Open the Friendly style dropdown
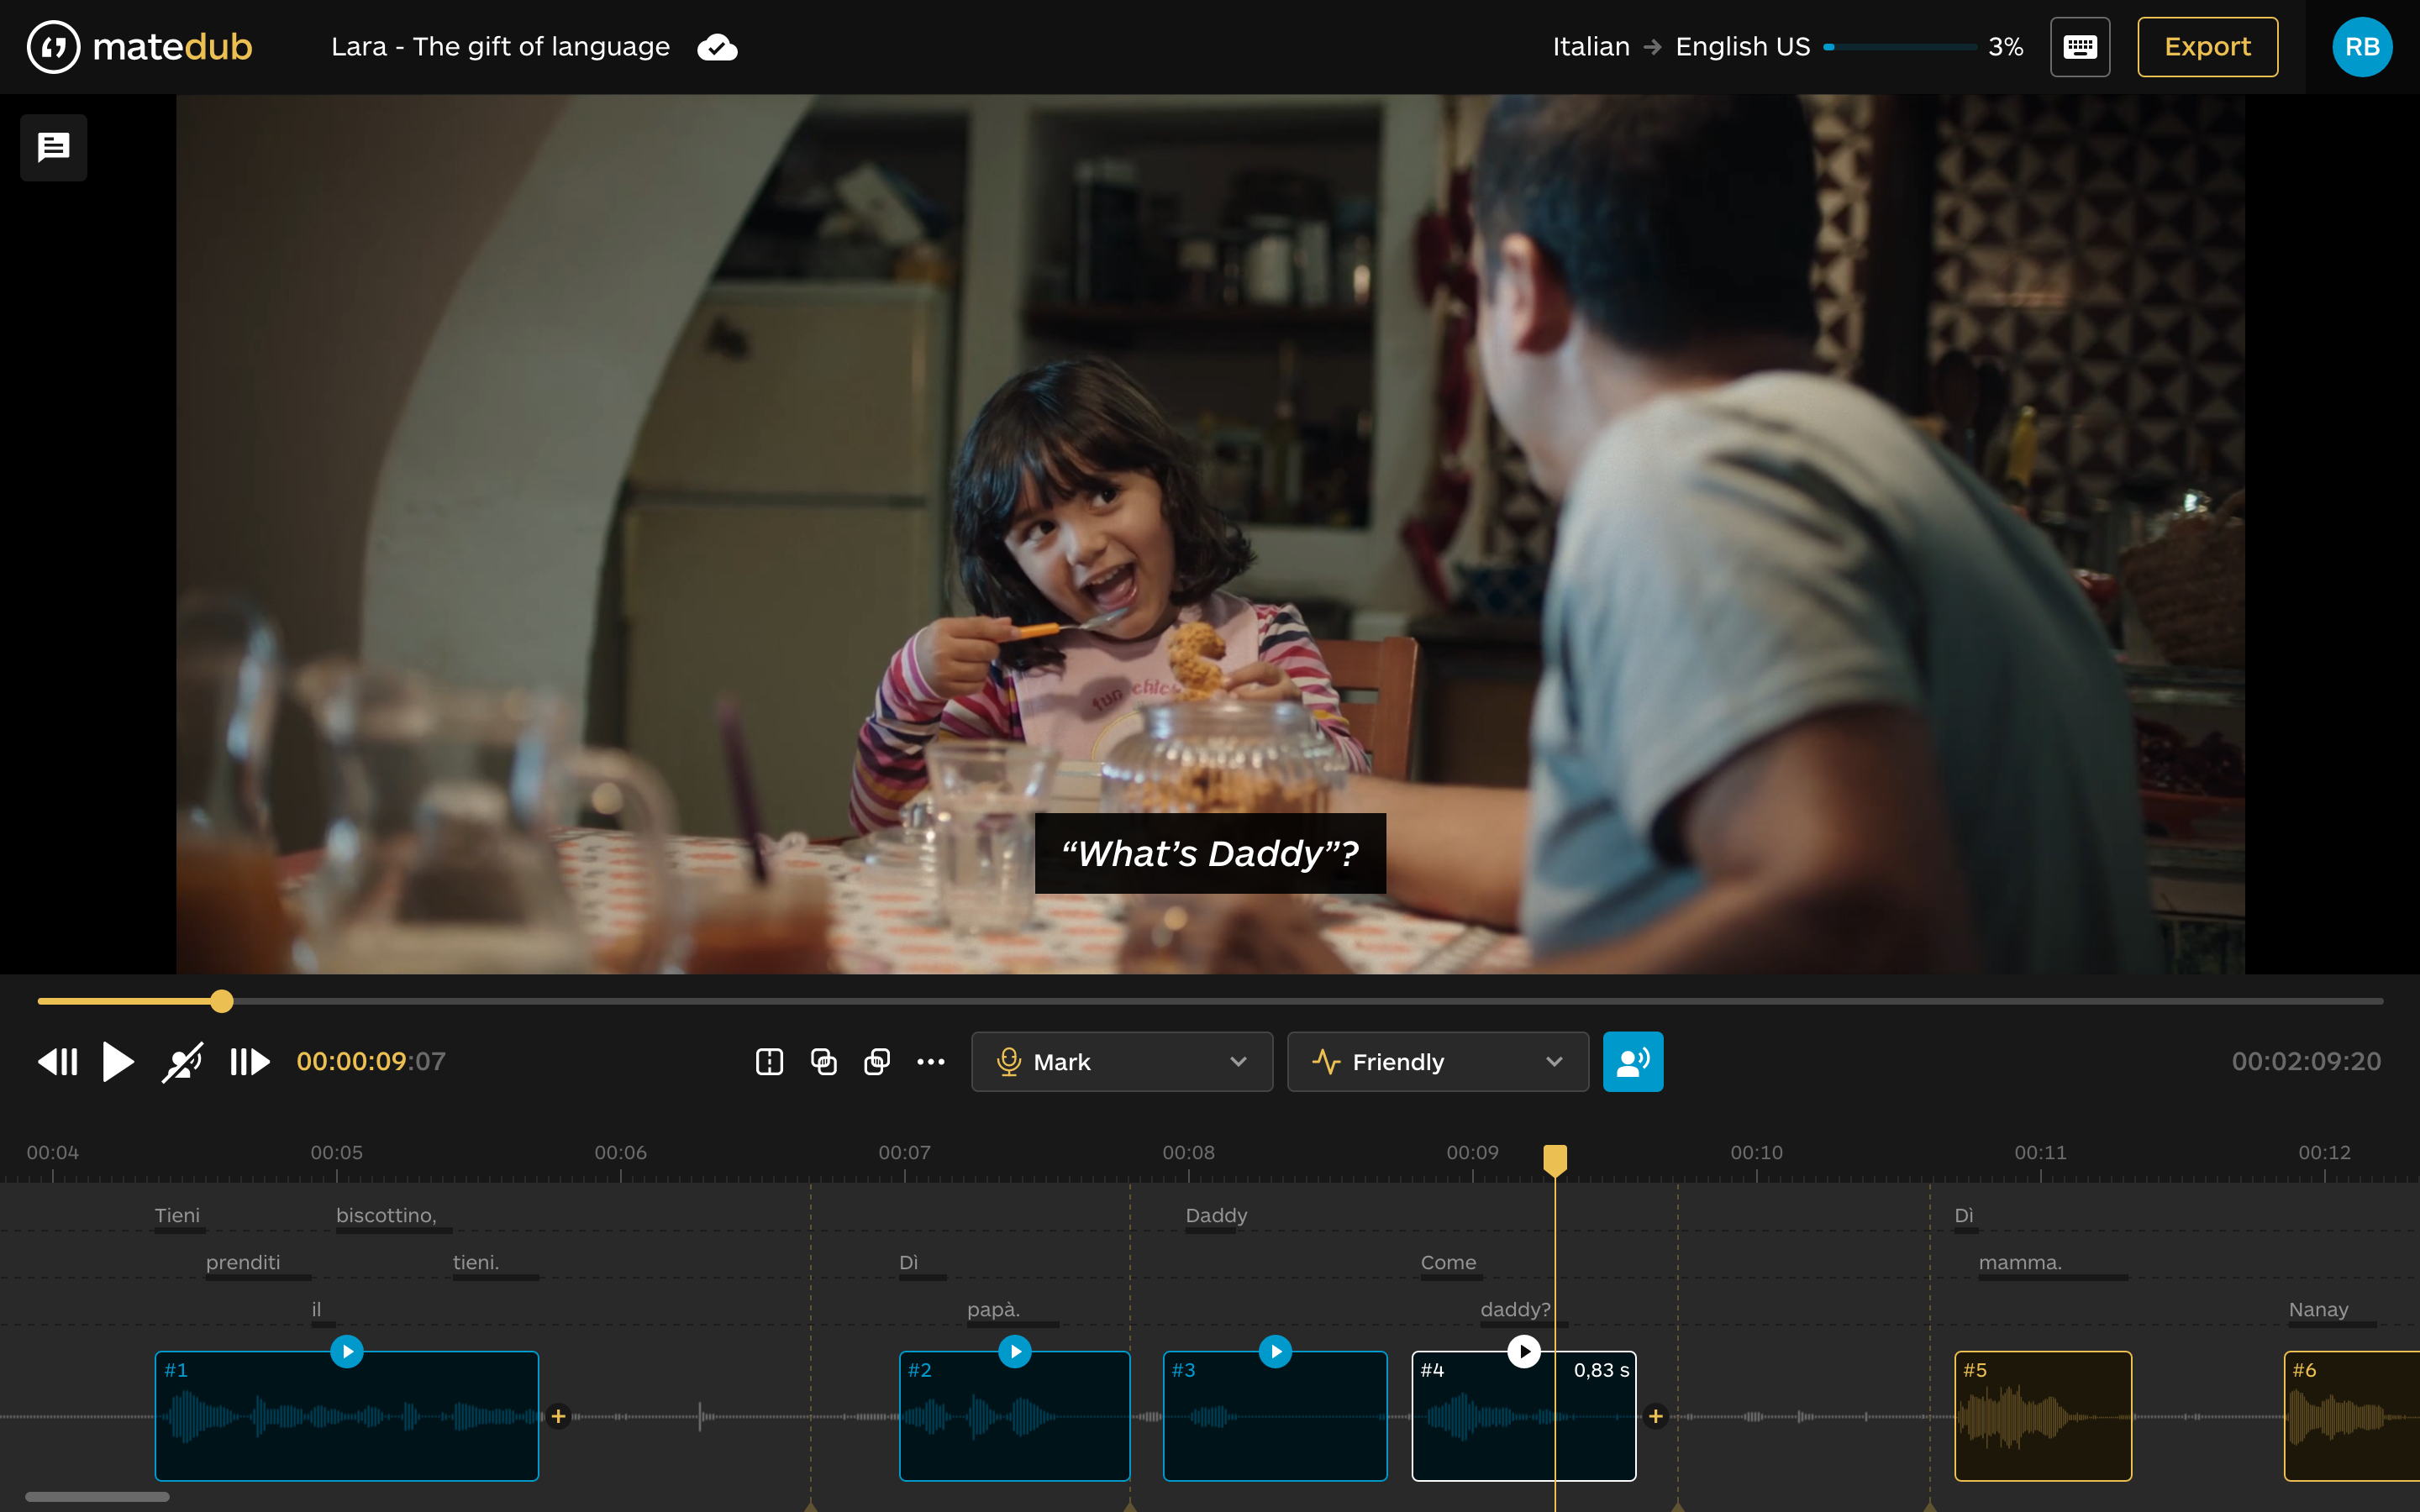Viewport: 2420px width, 1512px height. click(x=1438, y=1062)
